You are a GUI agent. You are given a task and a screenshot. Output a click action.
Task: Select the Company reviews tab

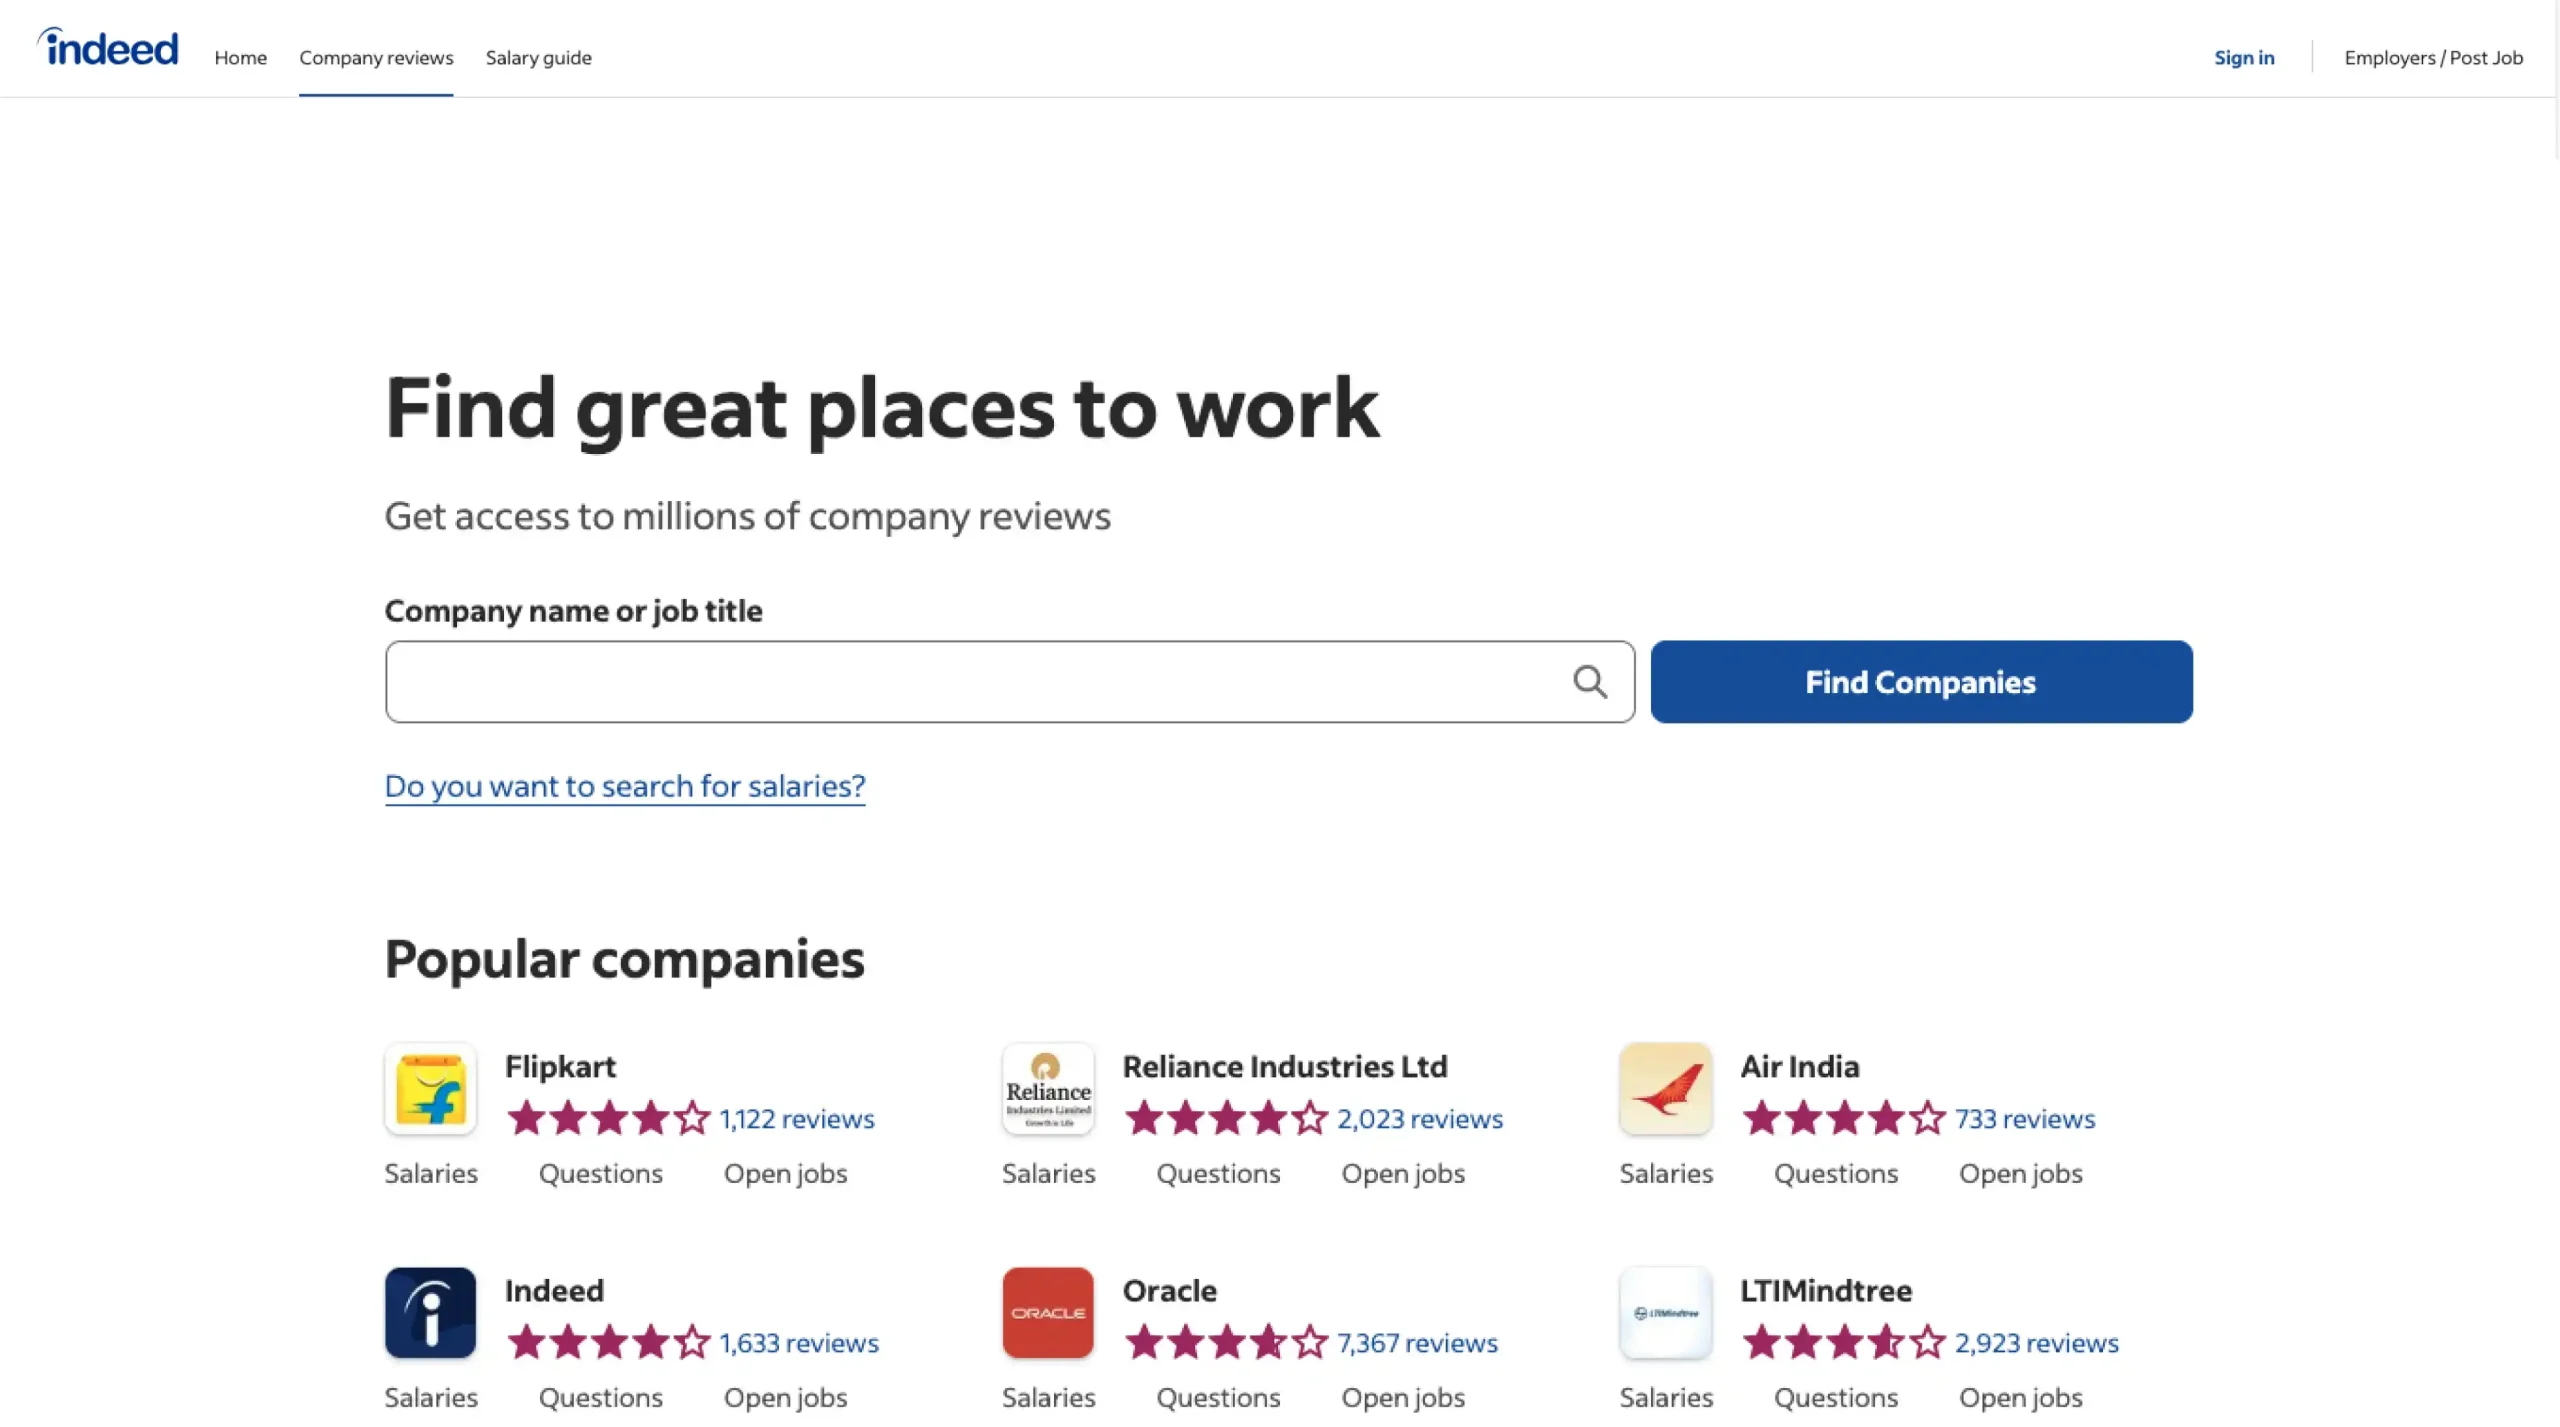point(376,58)
